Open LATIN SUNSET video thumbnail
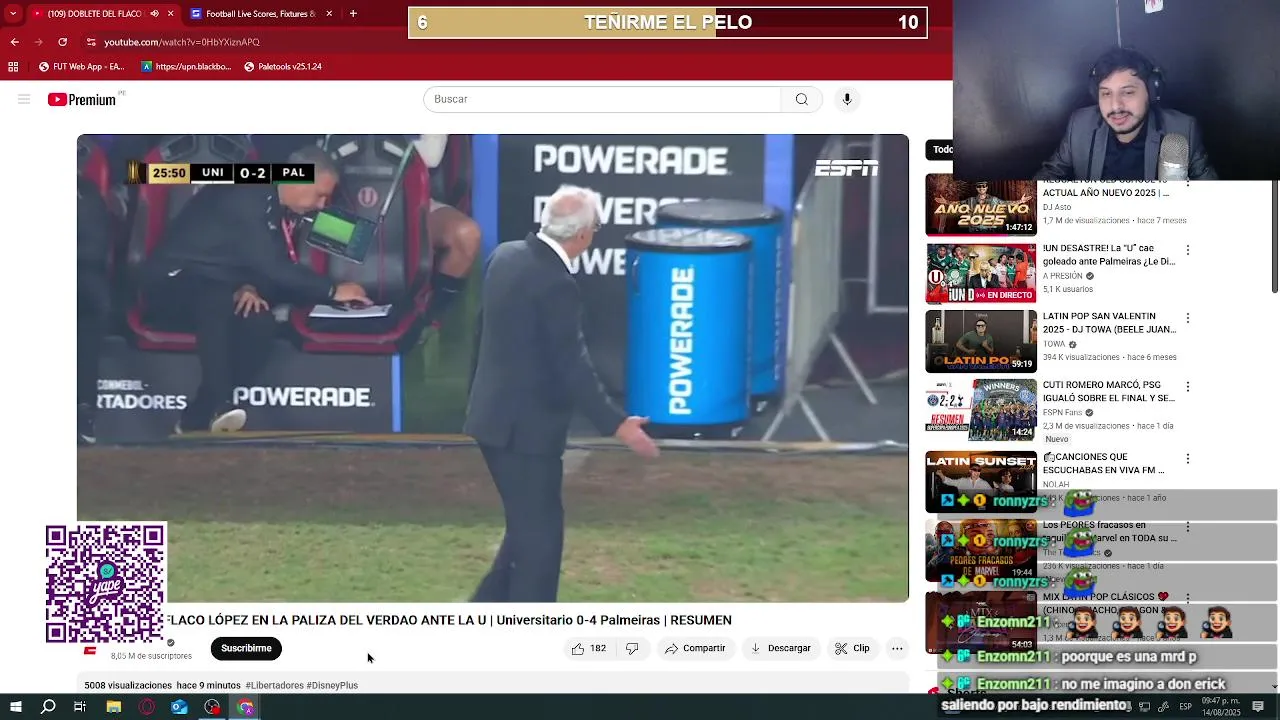Image resolution: width=1280 pixels, height=720 pixels. [981, 481]
